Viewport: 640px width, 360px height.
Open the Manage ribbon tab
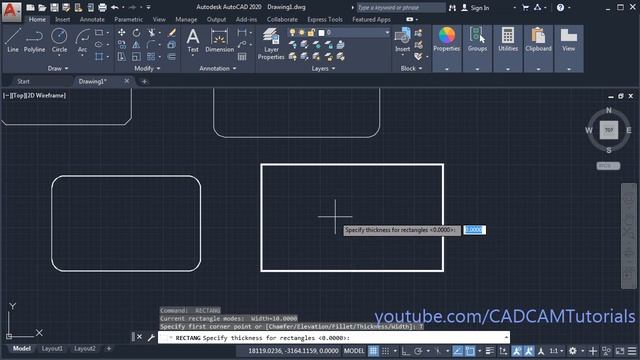[x=186, y=19]
